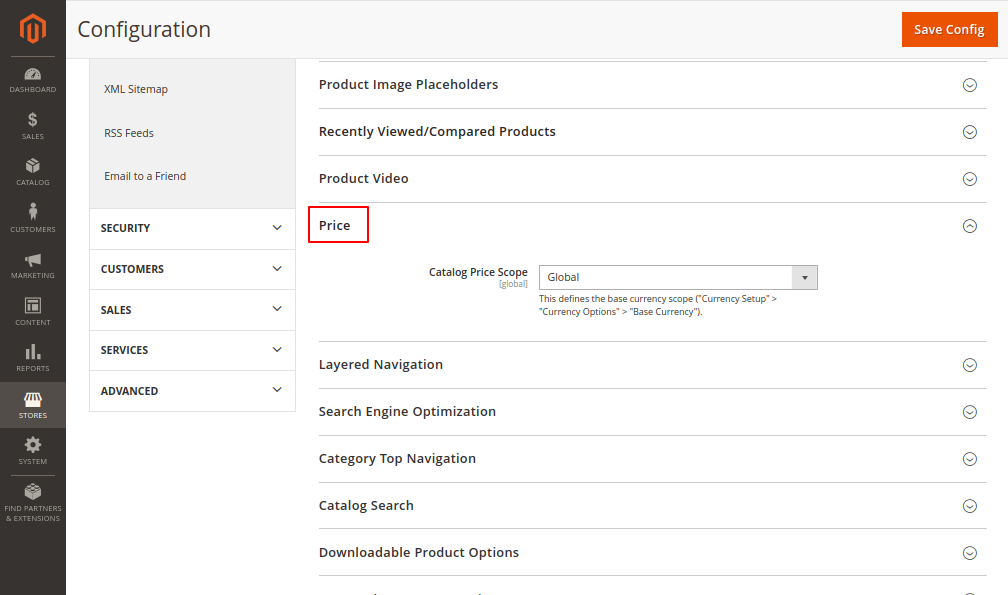Open the System gear icon menu

click(32, 450)
